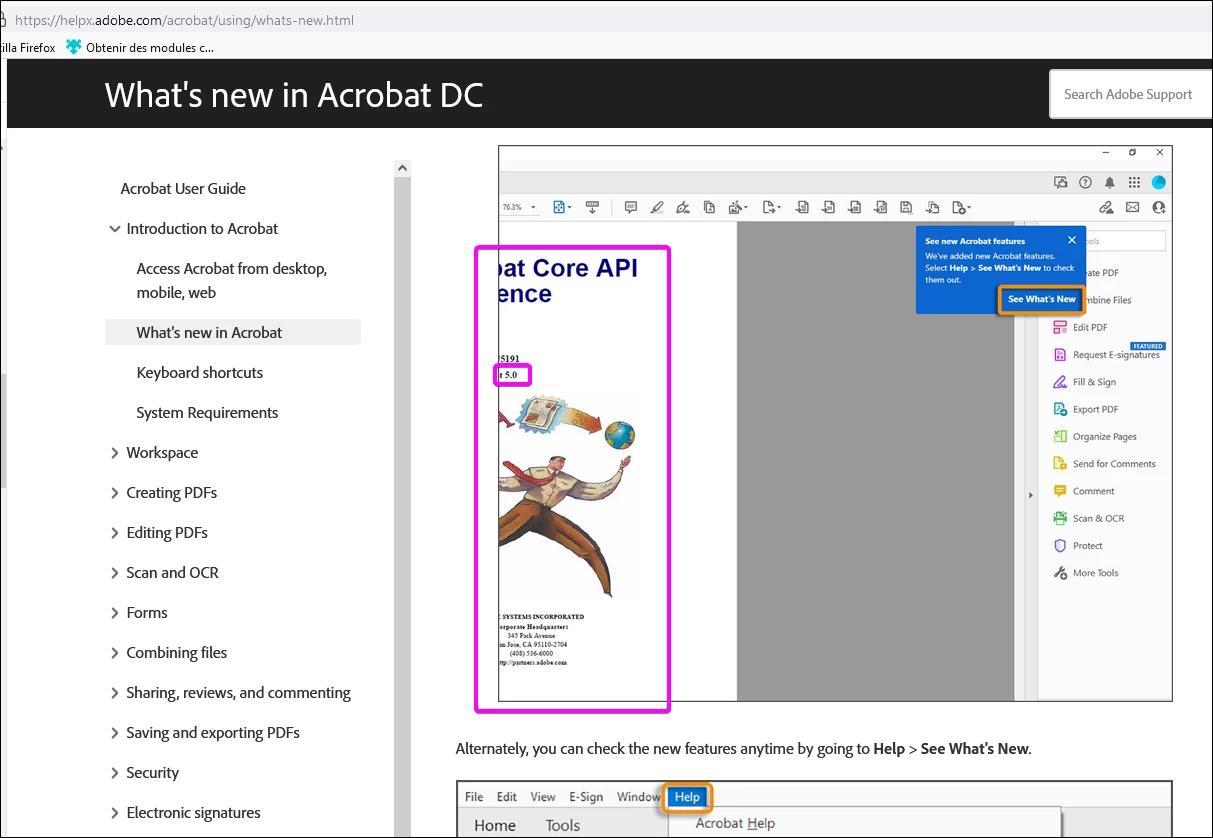Select What's new in Acrobat sidebar item
Screen dimensions: 1213x838
coord(232,332)
